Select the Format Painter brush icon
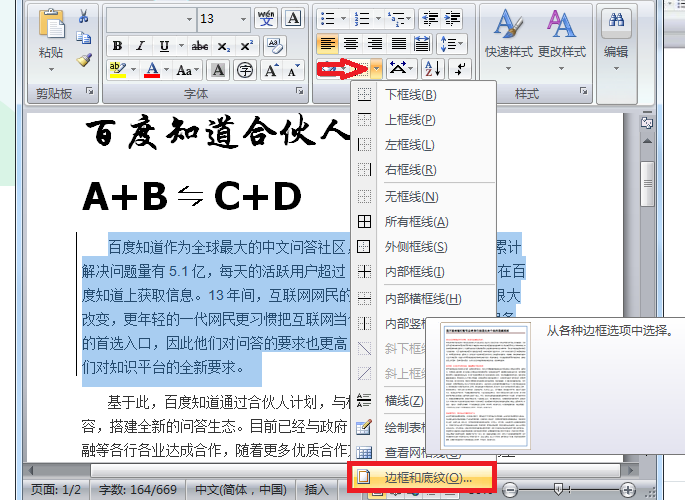 [x=84, y=59]
